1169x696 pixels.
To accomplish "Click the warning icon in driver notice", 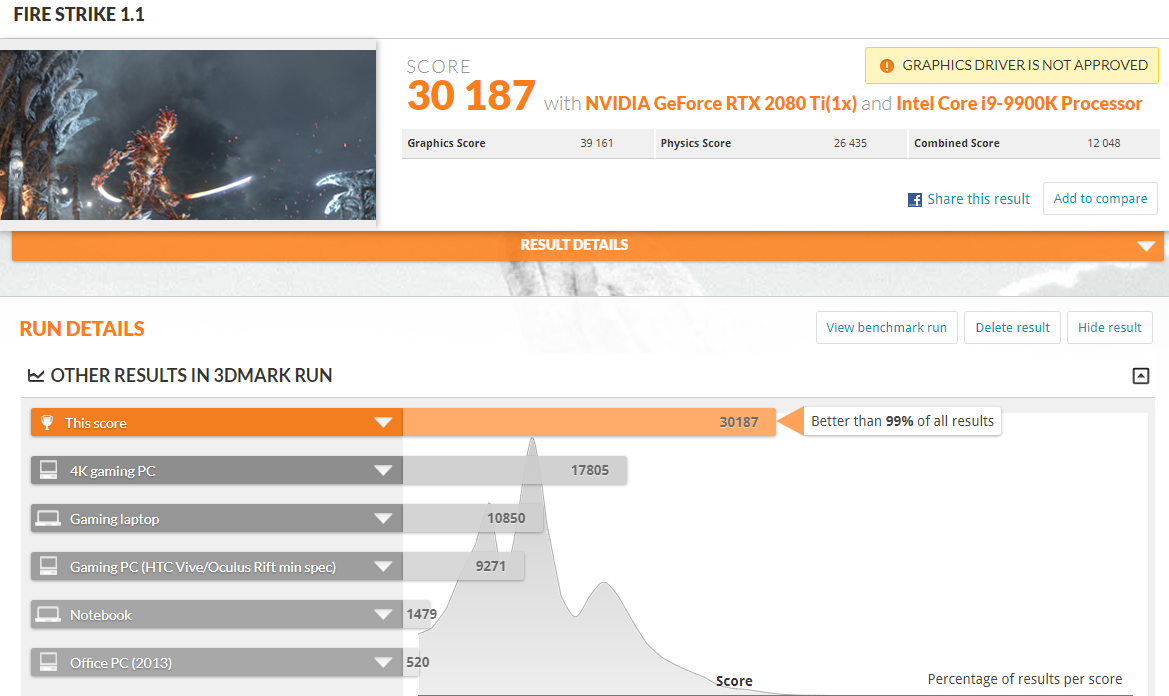I will tap(886, 66).
